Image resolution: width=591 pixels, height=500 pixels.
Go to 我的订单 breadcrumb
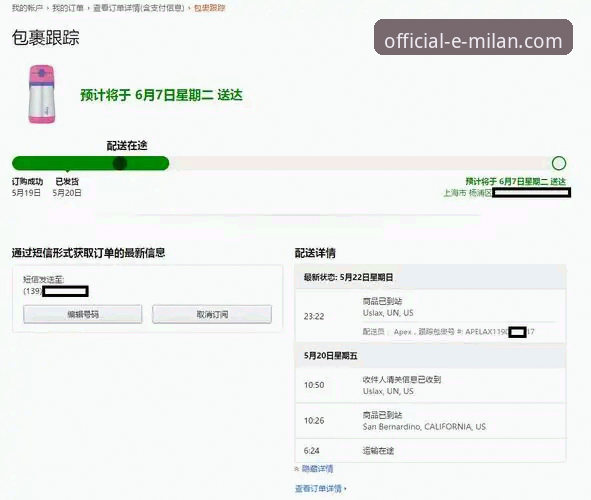pyautogui.click(x=68, y=8)
